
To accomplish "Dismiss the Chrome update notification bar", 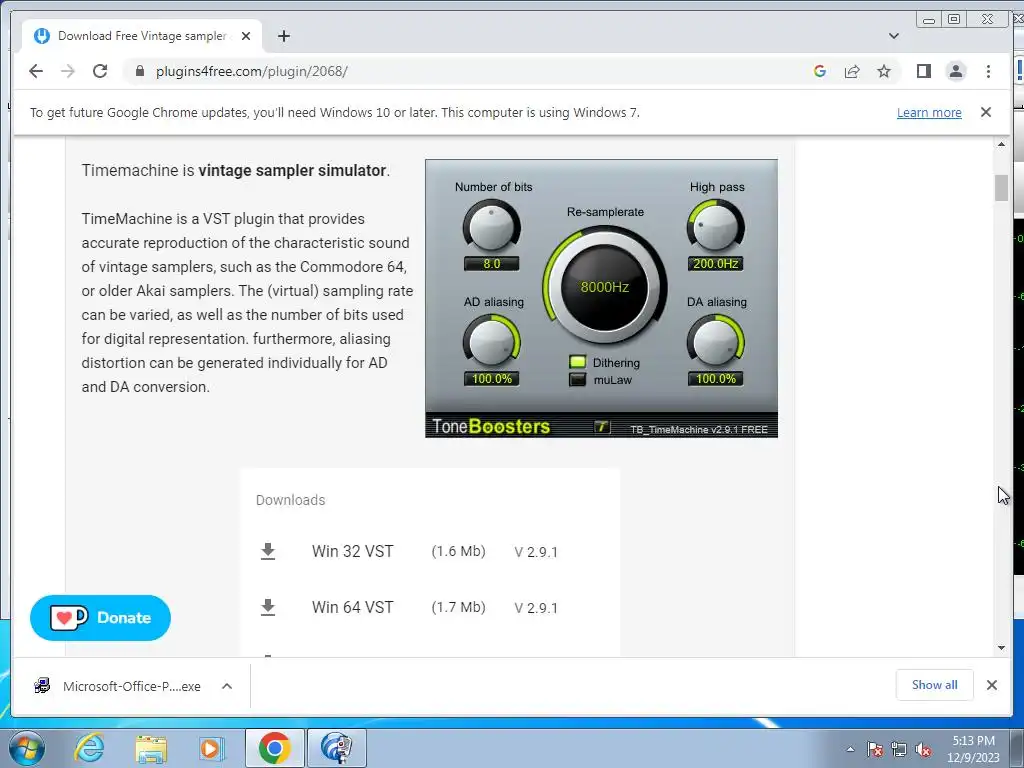I will click(x=985, y=112).
